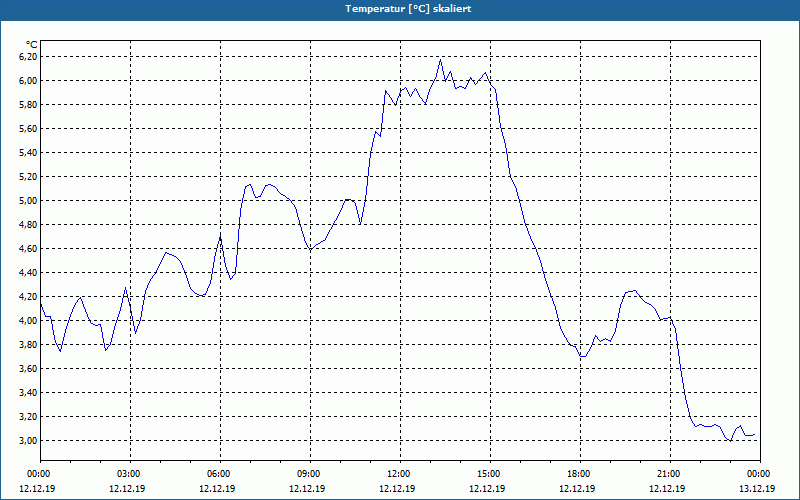Click the 4,80 y-axis value
800x500 pixels.
(28, 224)
